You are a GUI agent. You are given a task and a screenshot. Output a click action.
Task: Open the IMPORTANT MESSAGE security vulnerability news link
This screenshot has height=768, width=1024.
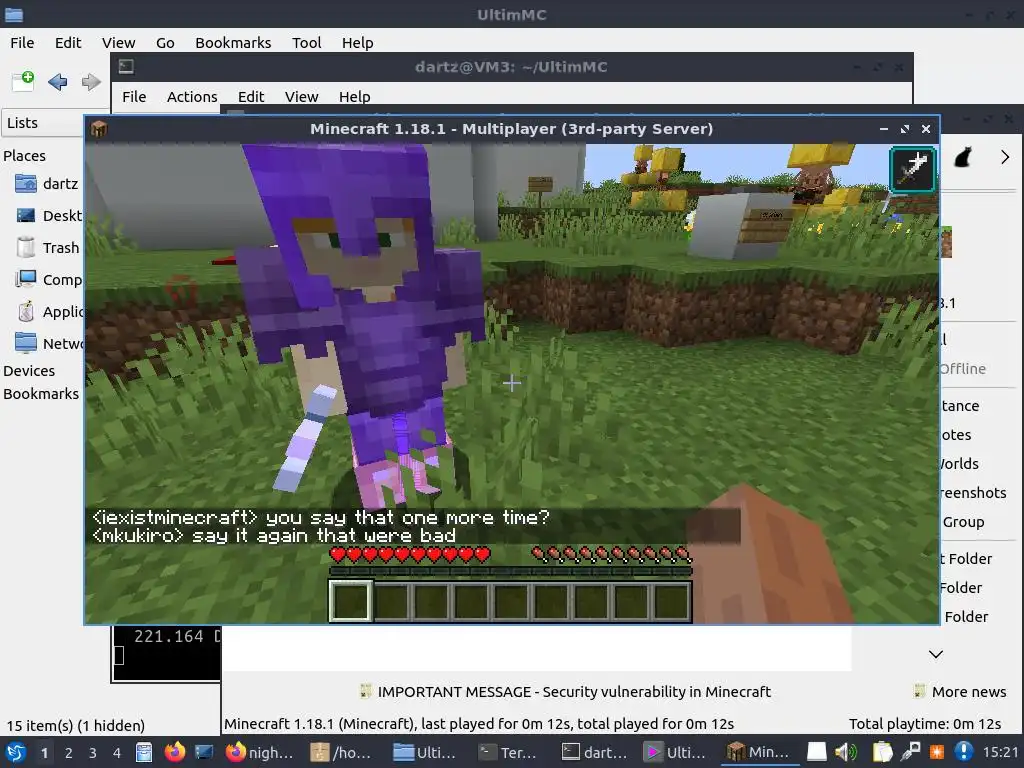[566, 692]
